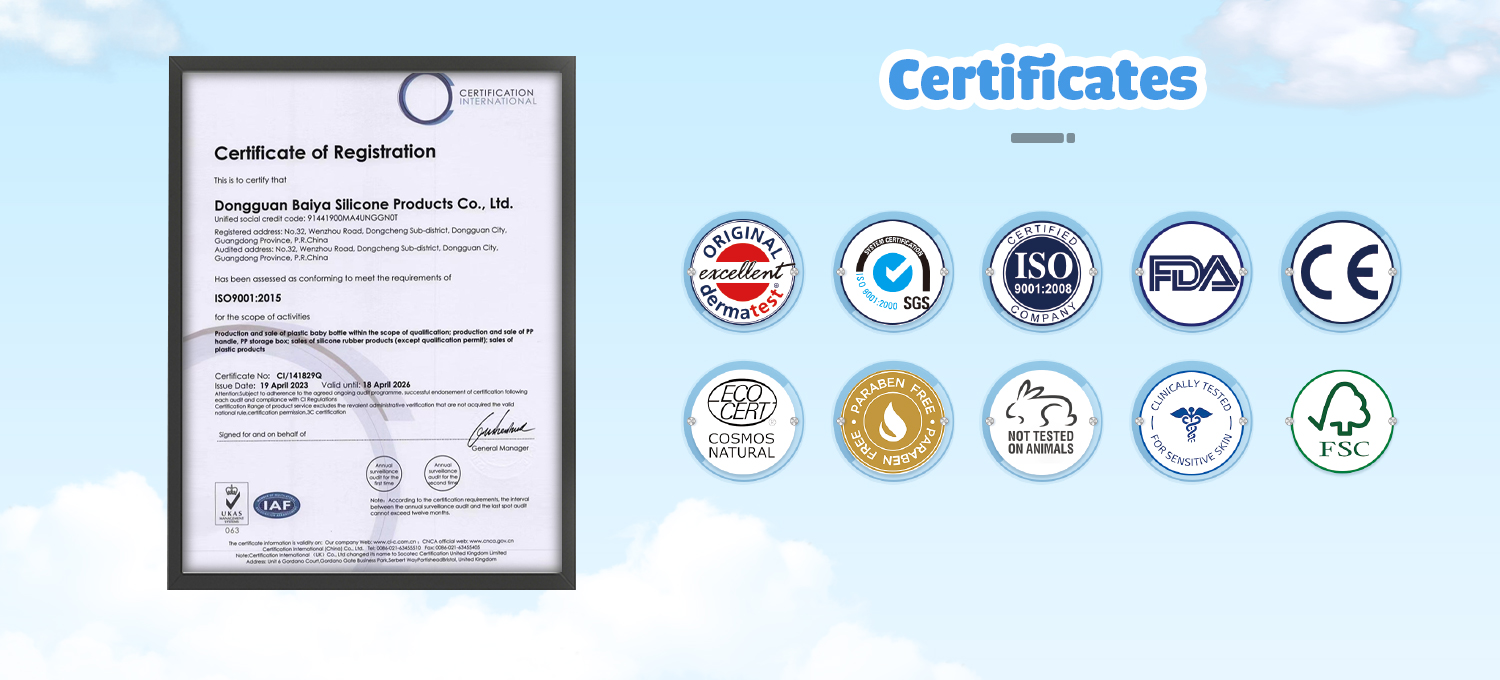
Task: Click the Paraben Free badge
Action: [x=893, y=421]
